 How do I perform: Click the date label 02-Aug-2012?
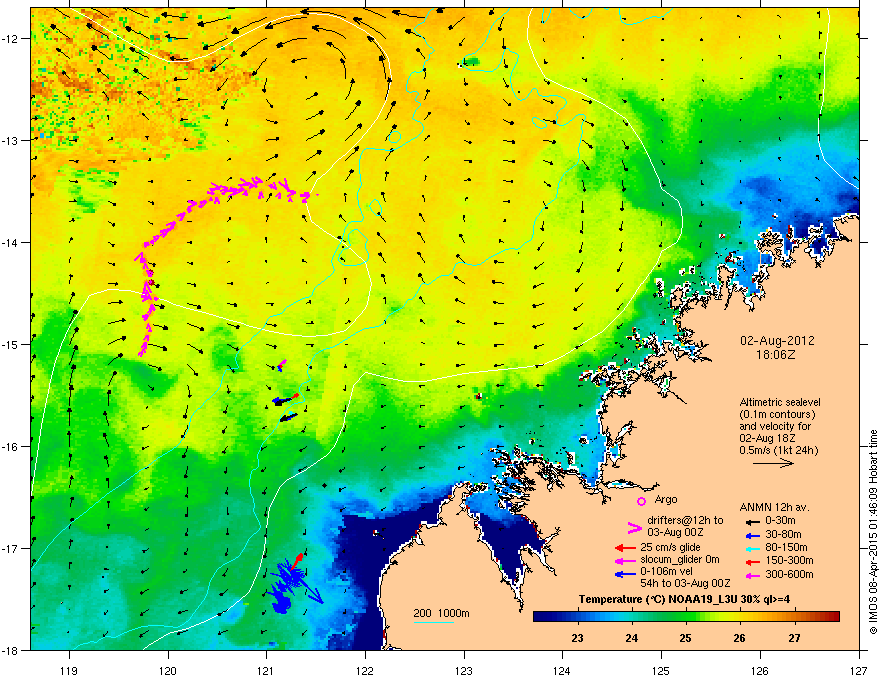[x=777, y=341]
